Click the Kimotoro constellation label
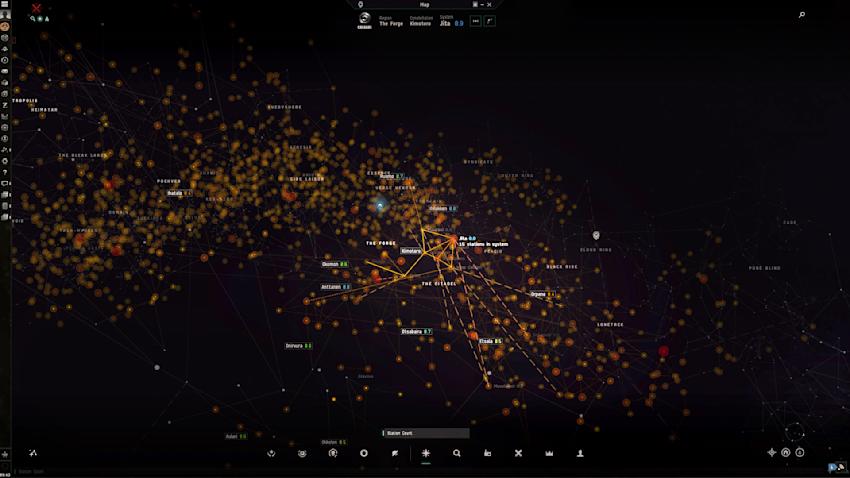This screenshot has width=850, height=478. 411,251
